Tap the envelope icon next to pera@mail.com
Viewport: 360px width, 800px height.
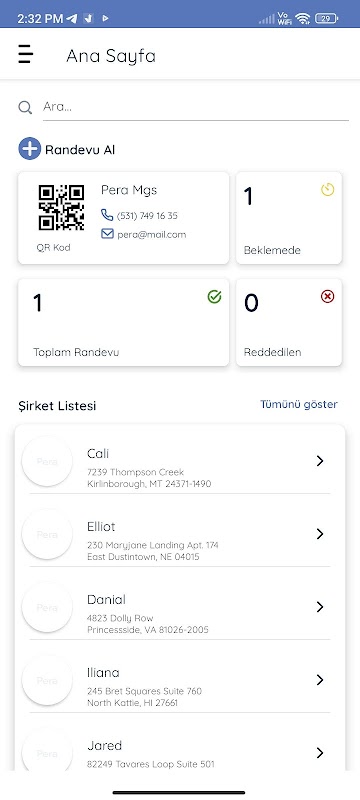coord(107,234)
